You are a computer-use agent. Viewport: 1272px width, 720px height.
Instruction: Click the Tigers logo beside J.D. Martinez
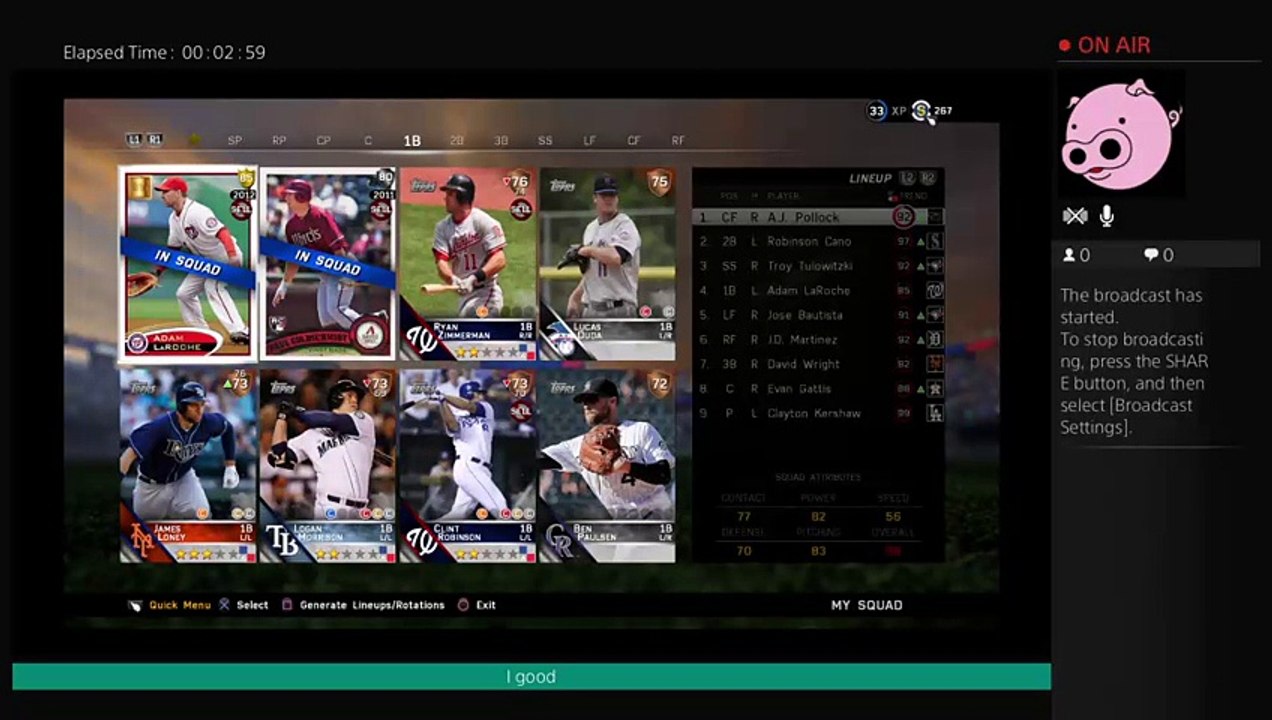coord(935,340)
